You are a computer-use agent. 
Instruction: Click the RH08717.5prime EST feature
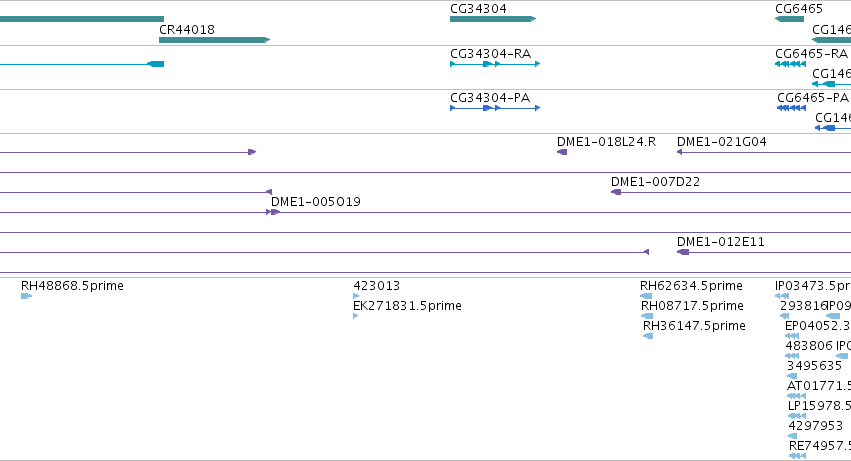pyautogui.click(x=647, y=316)
